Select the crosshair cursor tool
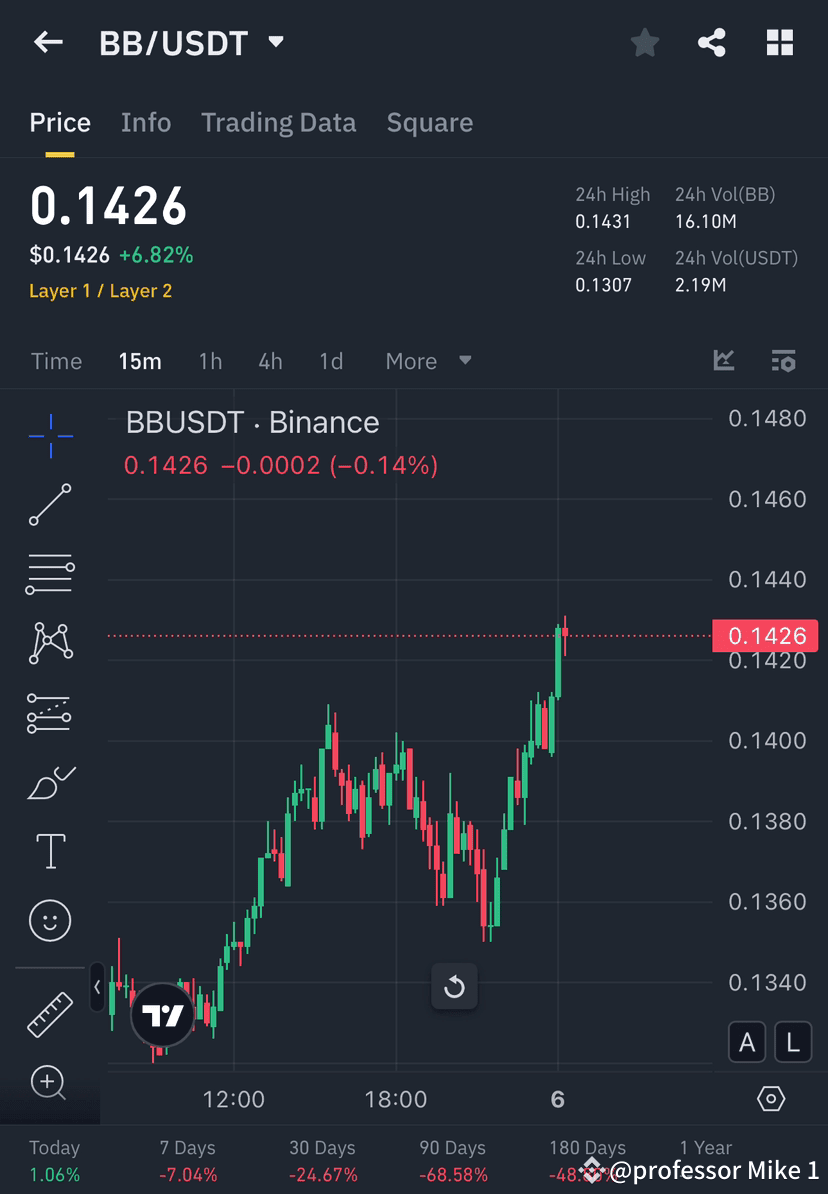The width and height of the screenshot is (828, 1194). (50, 435)
